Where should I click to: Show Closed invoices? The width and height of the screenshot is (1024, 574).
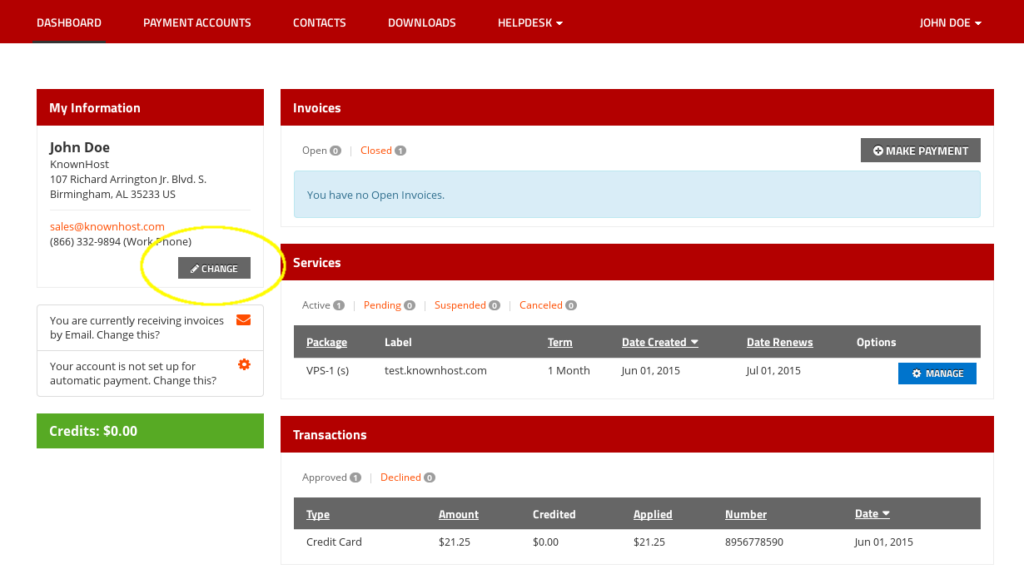(383, 150)
